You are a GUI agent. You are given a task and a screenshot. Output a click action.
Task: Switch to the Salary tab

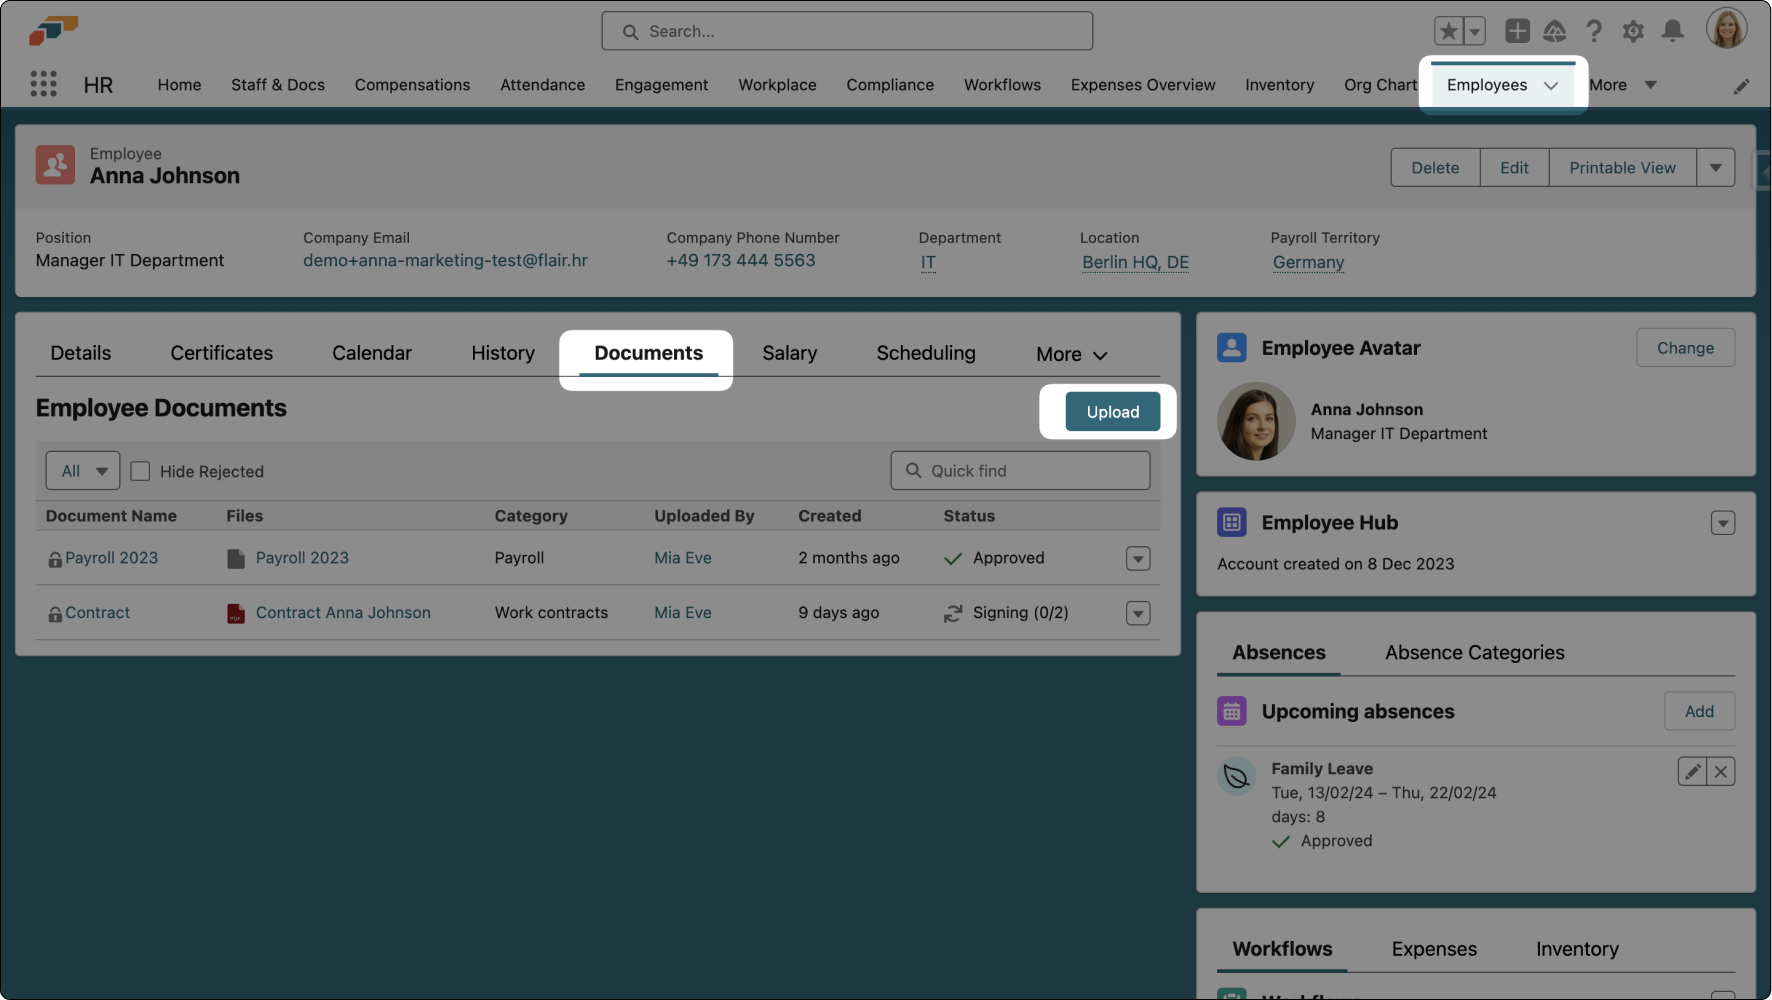tap(789, 354)
